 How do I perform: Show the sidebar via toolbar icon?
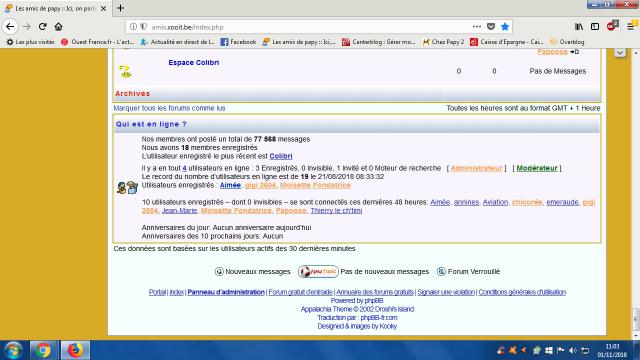tap(595, 27)
